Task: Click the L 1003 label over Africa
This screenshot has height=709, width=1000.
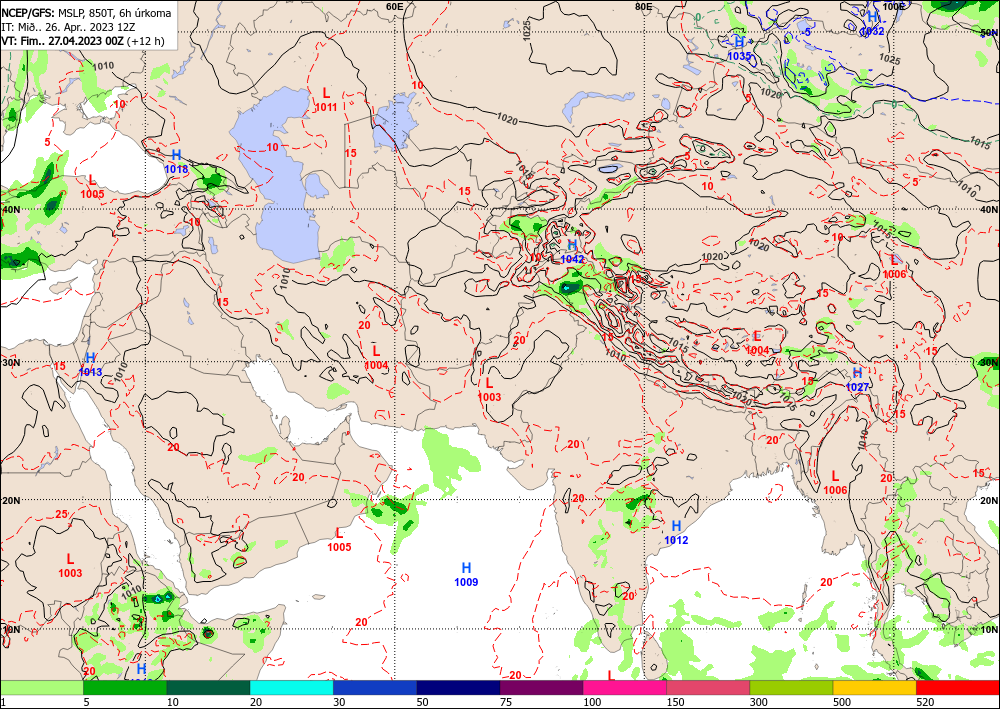Action: [x=70, y=566]
